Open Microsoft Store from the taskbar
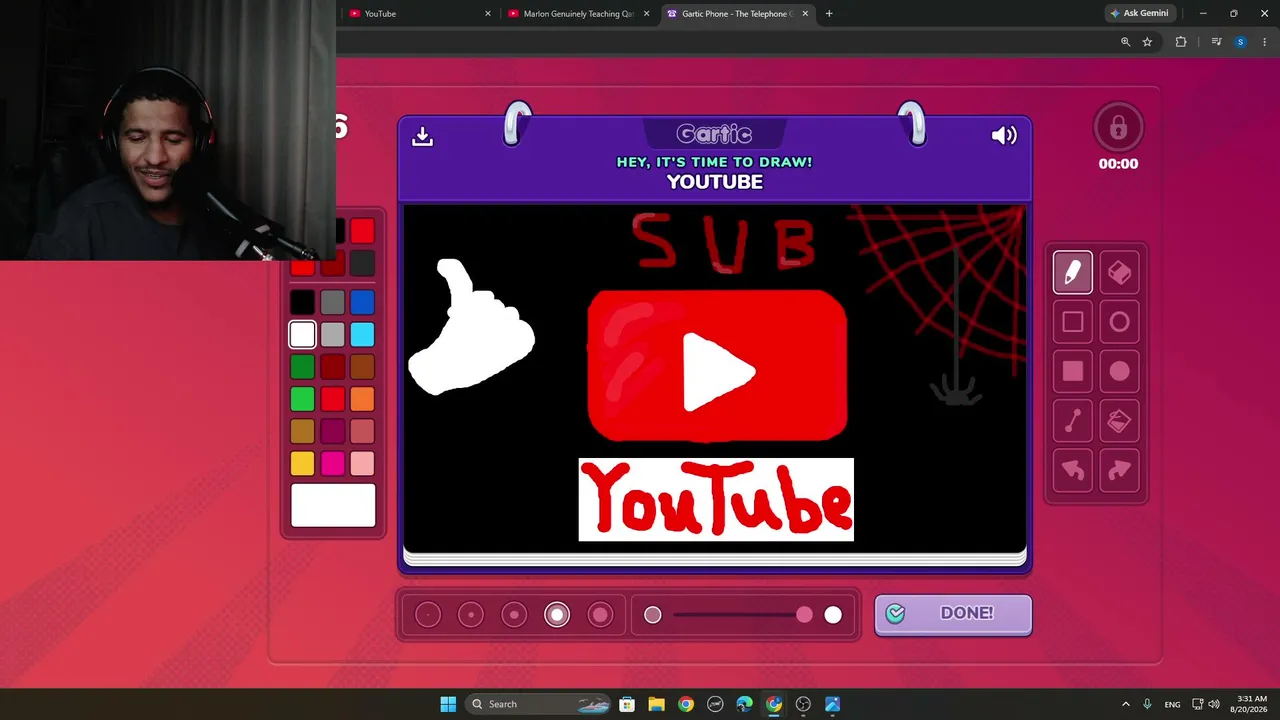 (627, 704)
